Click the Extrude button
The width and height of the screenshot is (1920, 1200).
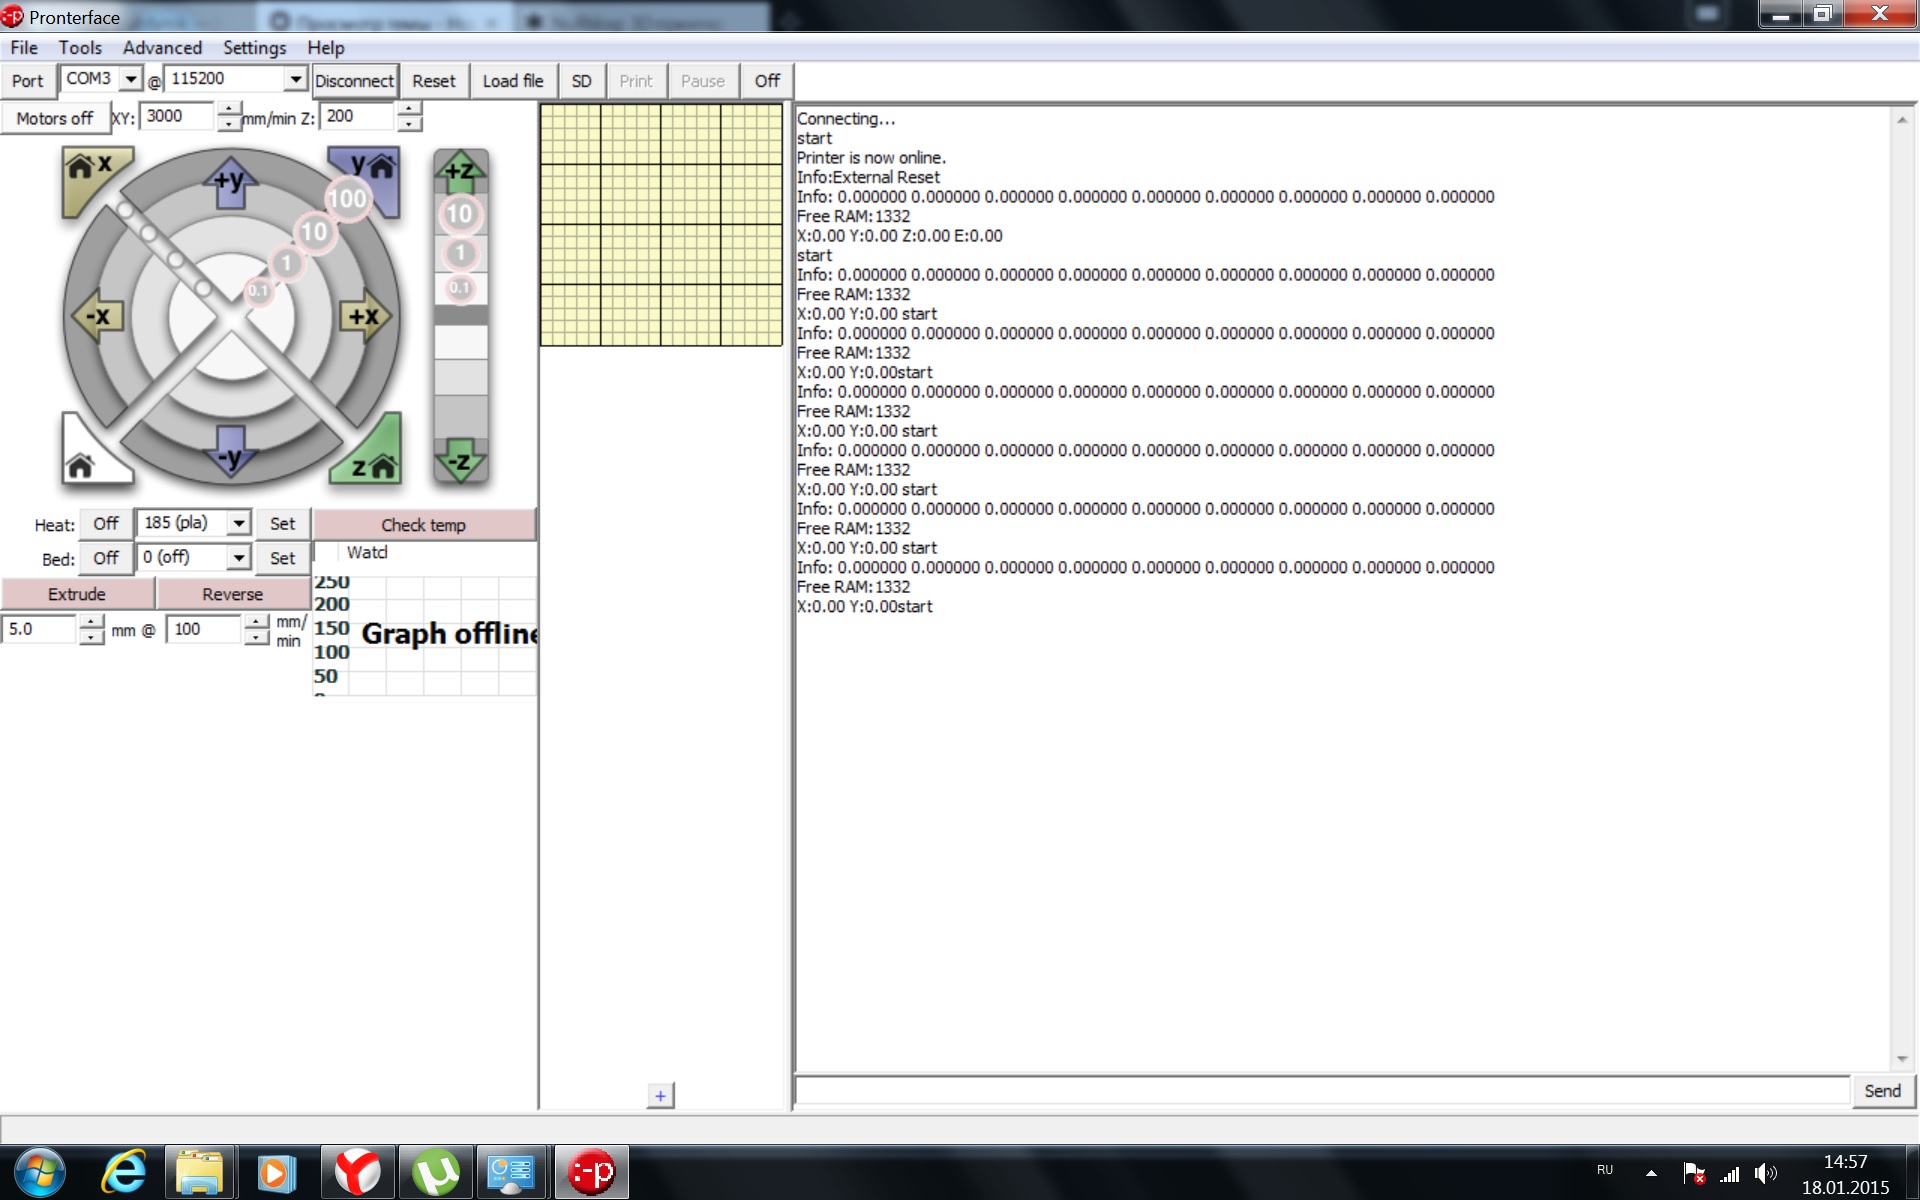(77, 594)
